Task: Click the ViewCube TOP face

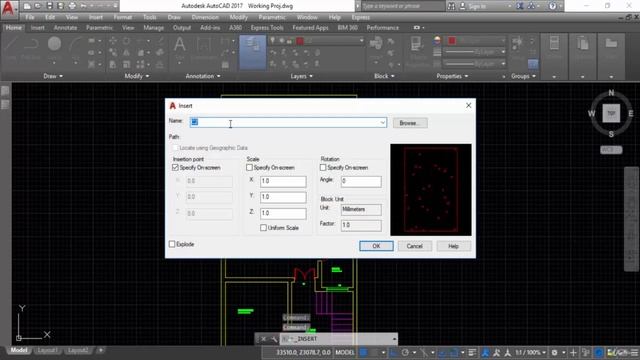Action: (611, 113)
